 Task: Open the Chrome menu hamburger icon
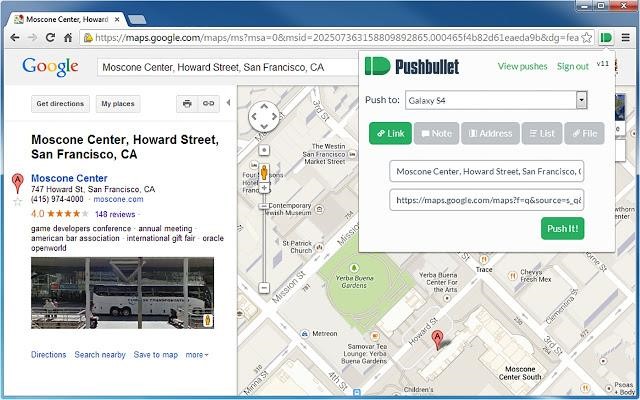(625, 38)
